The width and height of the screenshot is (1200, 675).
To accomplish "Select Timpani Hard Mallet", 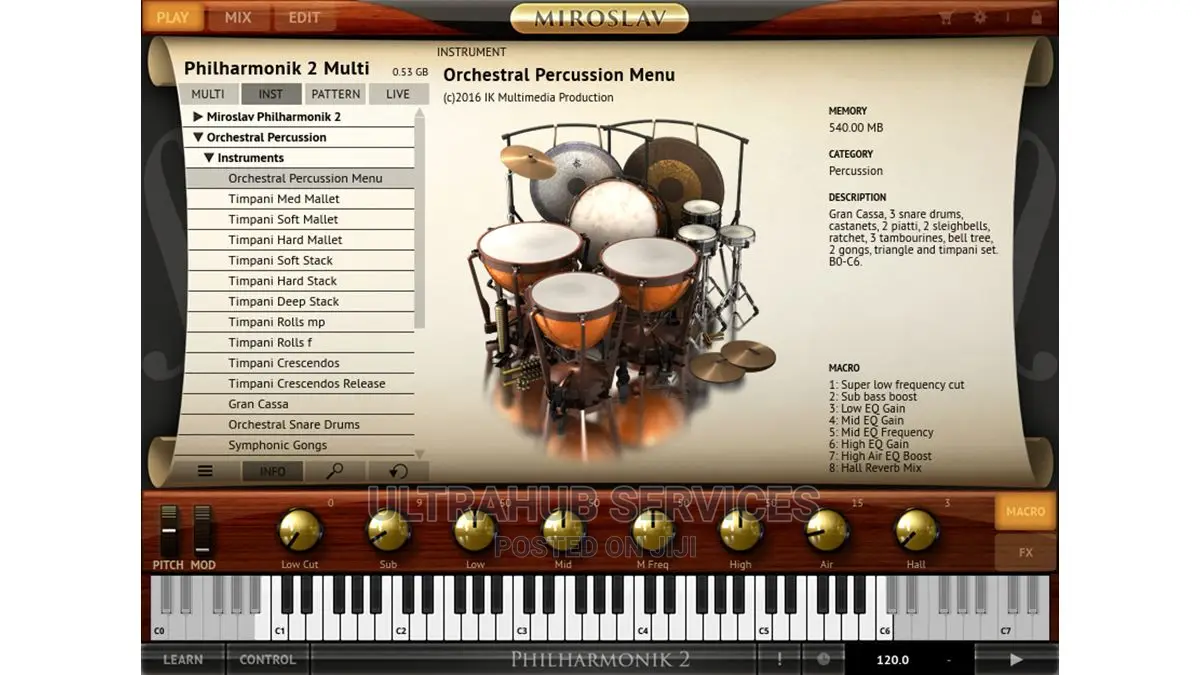I will [300, 240].
